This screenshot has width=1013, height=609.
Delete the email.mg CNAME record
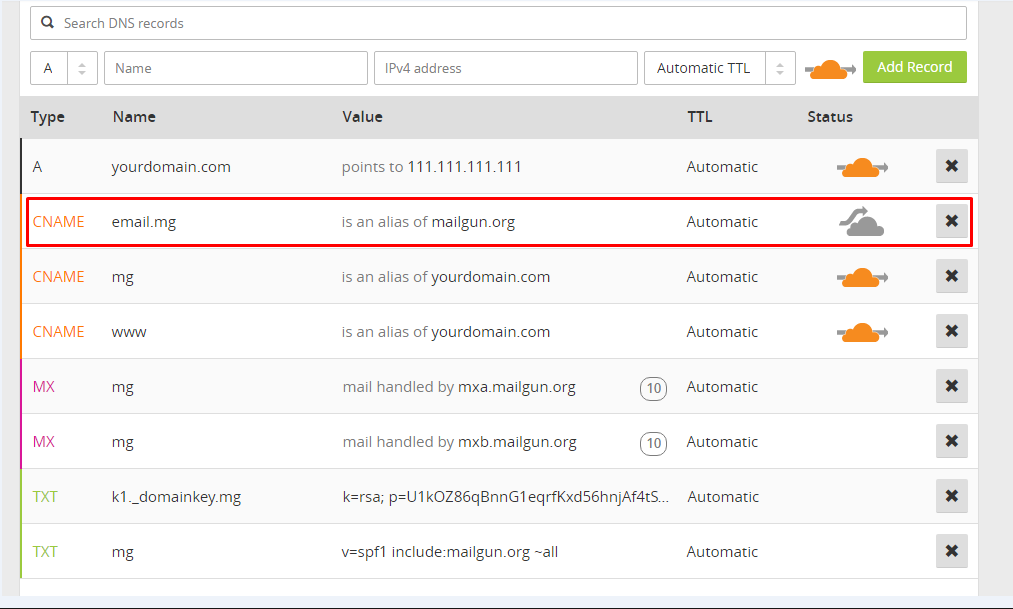pyautogui.click(x=951, y=221)
